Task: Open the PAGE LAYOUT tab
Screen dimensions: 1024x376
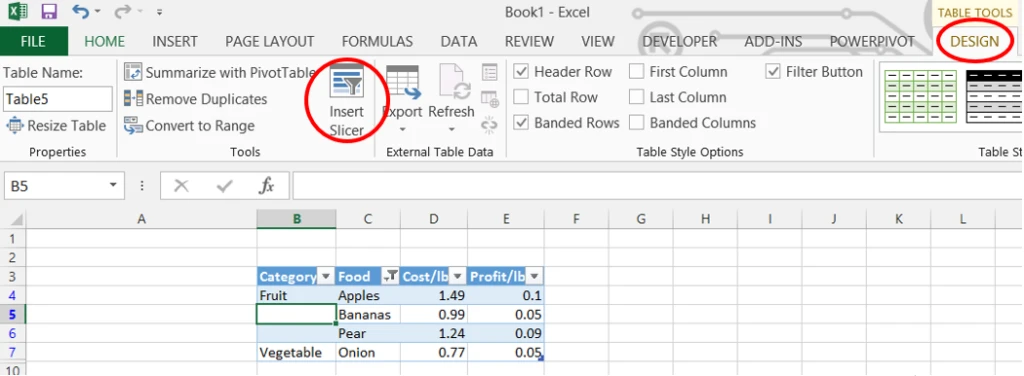Action: (x=270, y=41)
